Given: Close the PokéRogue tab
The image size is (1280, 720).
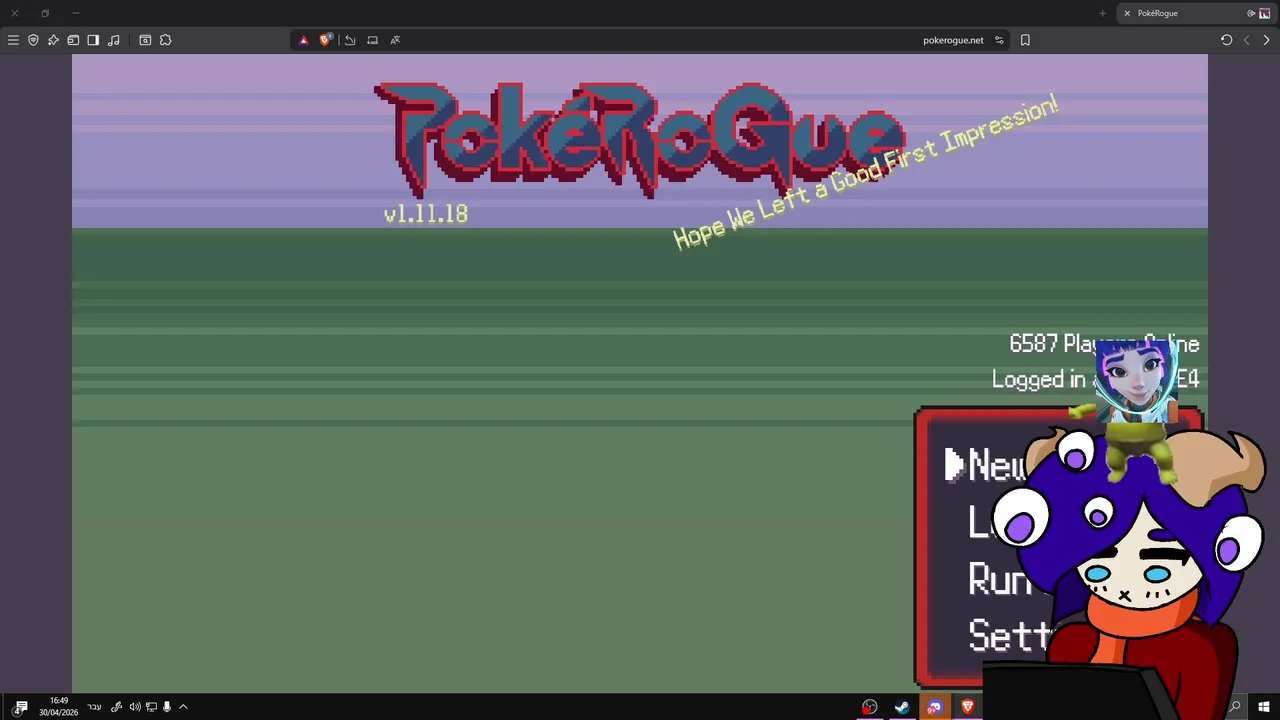Looking at the screenshot, I should [x=1127, y=13].
